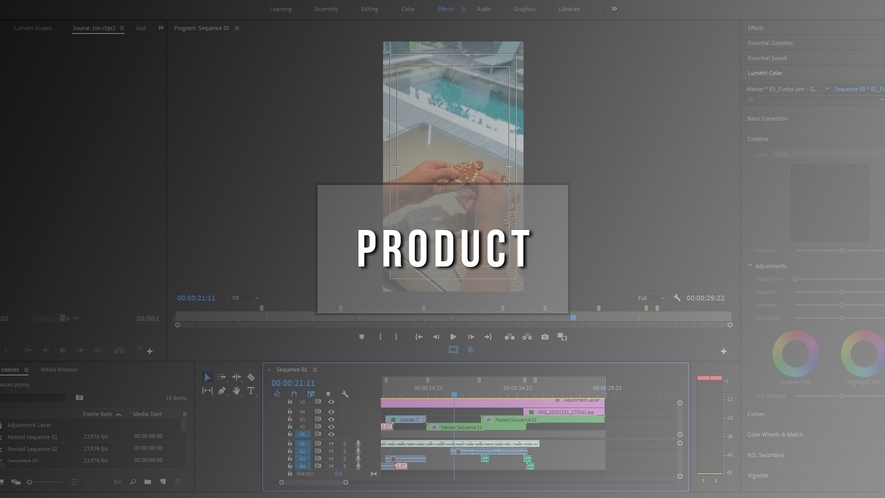Screen dimensions: 885x498
Task: Open the Essential Graphics panel
Action: click(x=770, y=43)
